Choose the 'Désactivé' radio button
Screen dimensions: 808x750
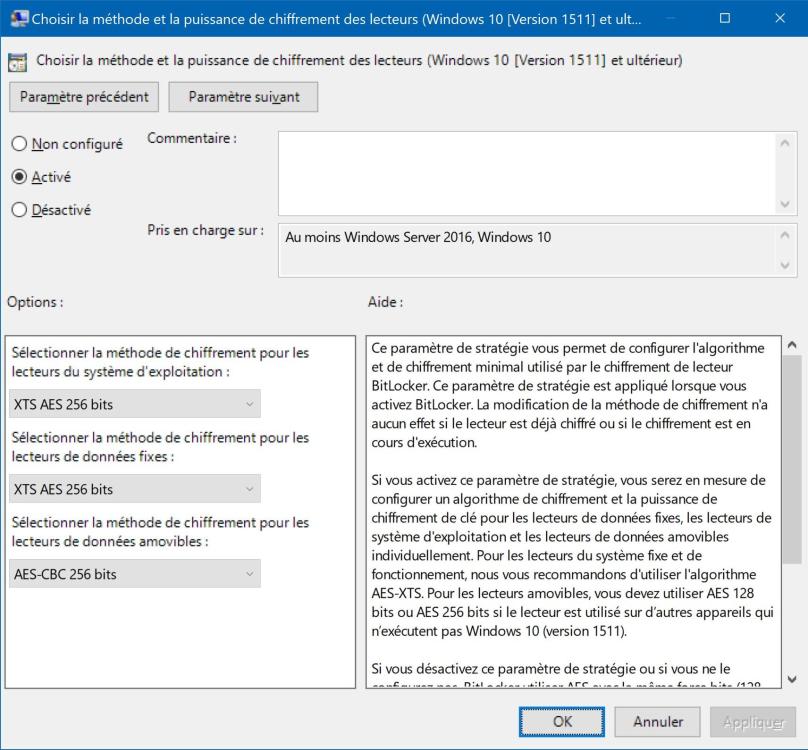click(19, 210)
